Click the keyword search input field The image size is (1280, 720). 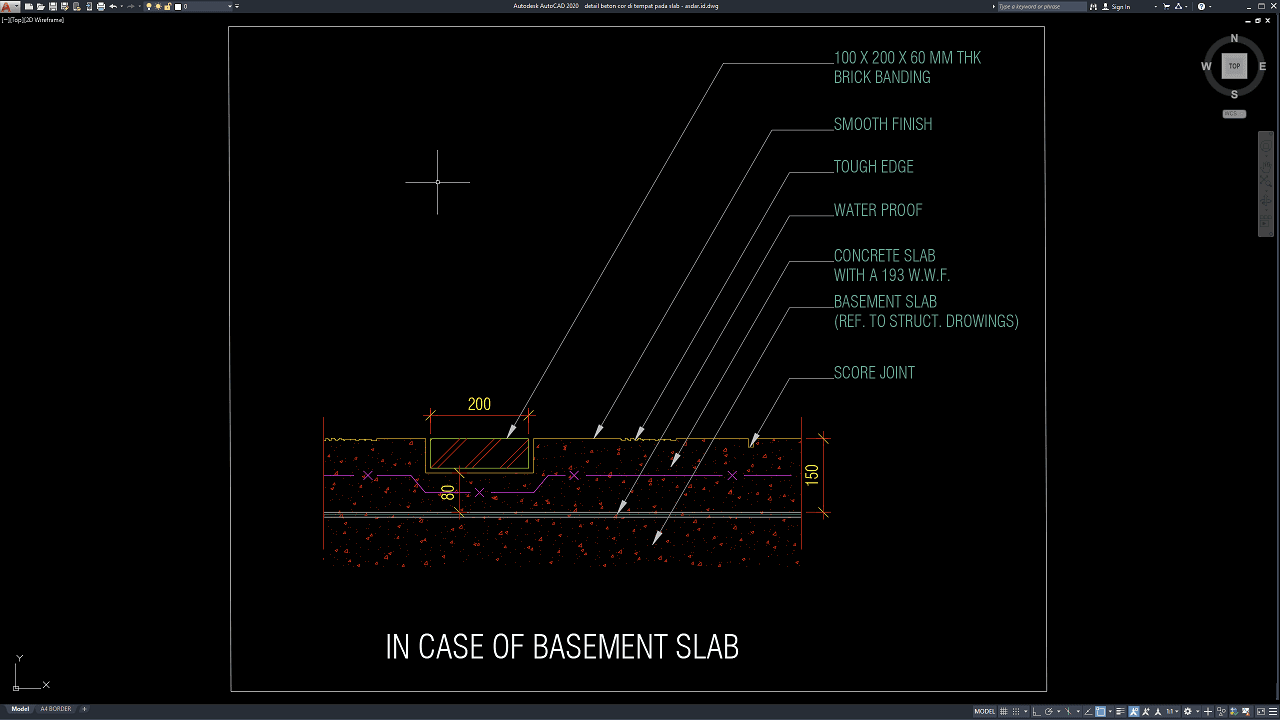[x=1040, y=6]
